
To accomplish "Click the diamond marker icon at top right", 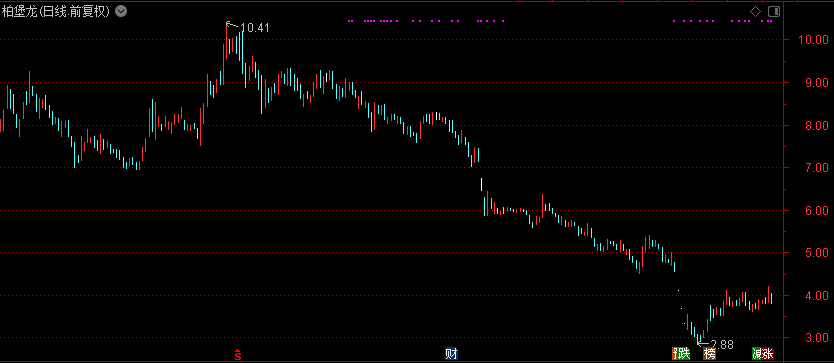I will [x=755, y=11].
